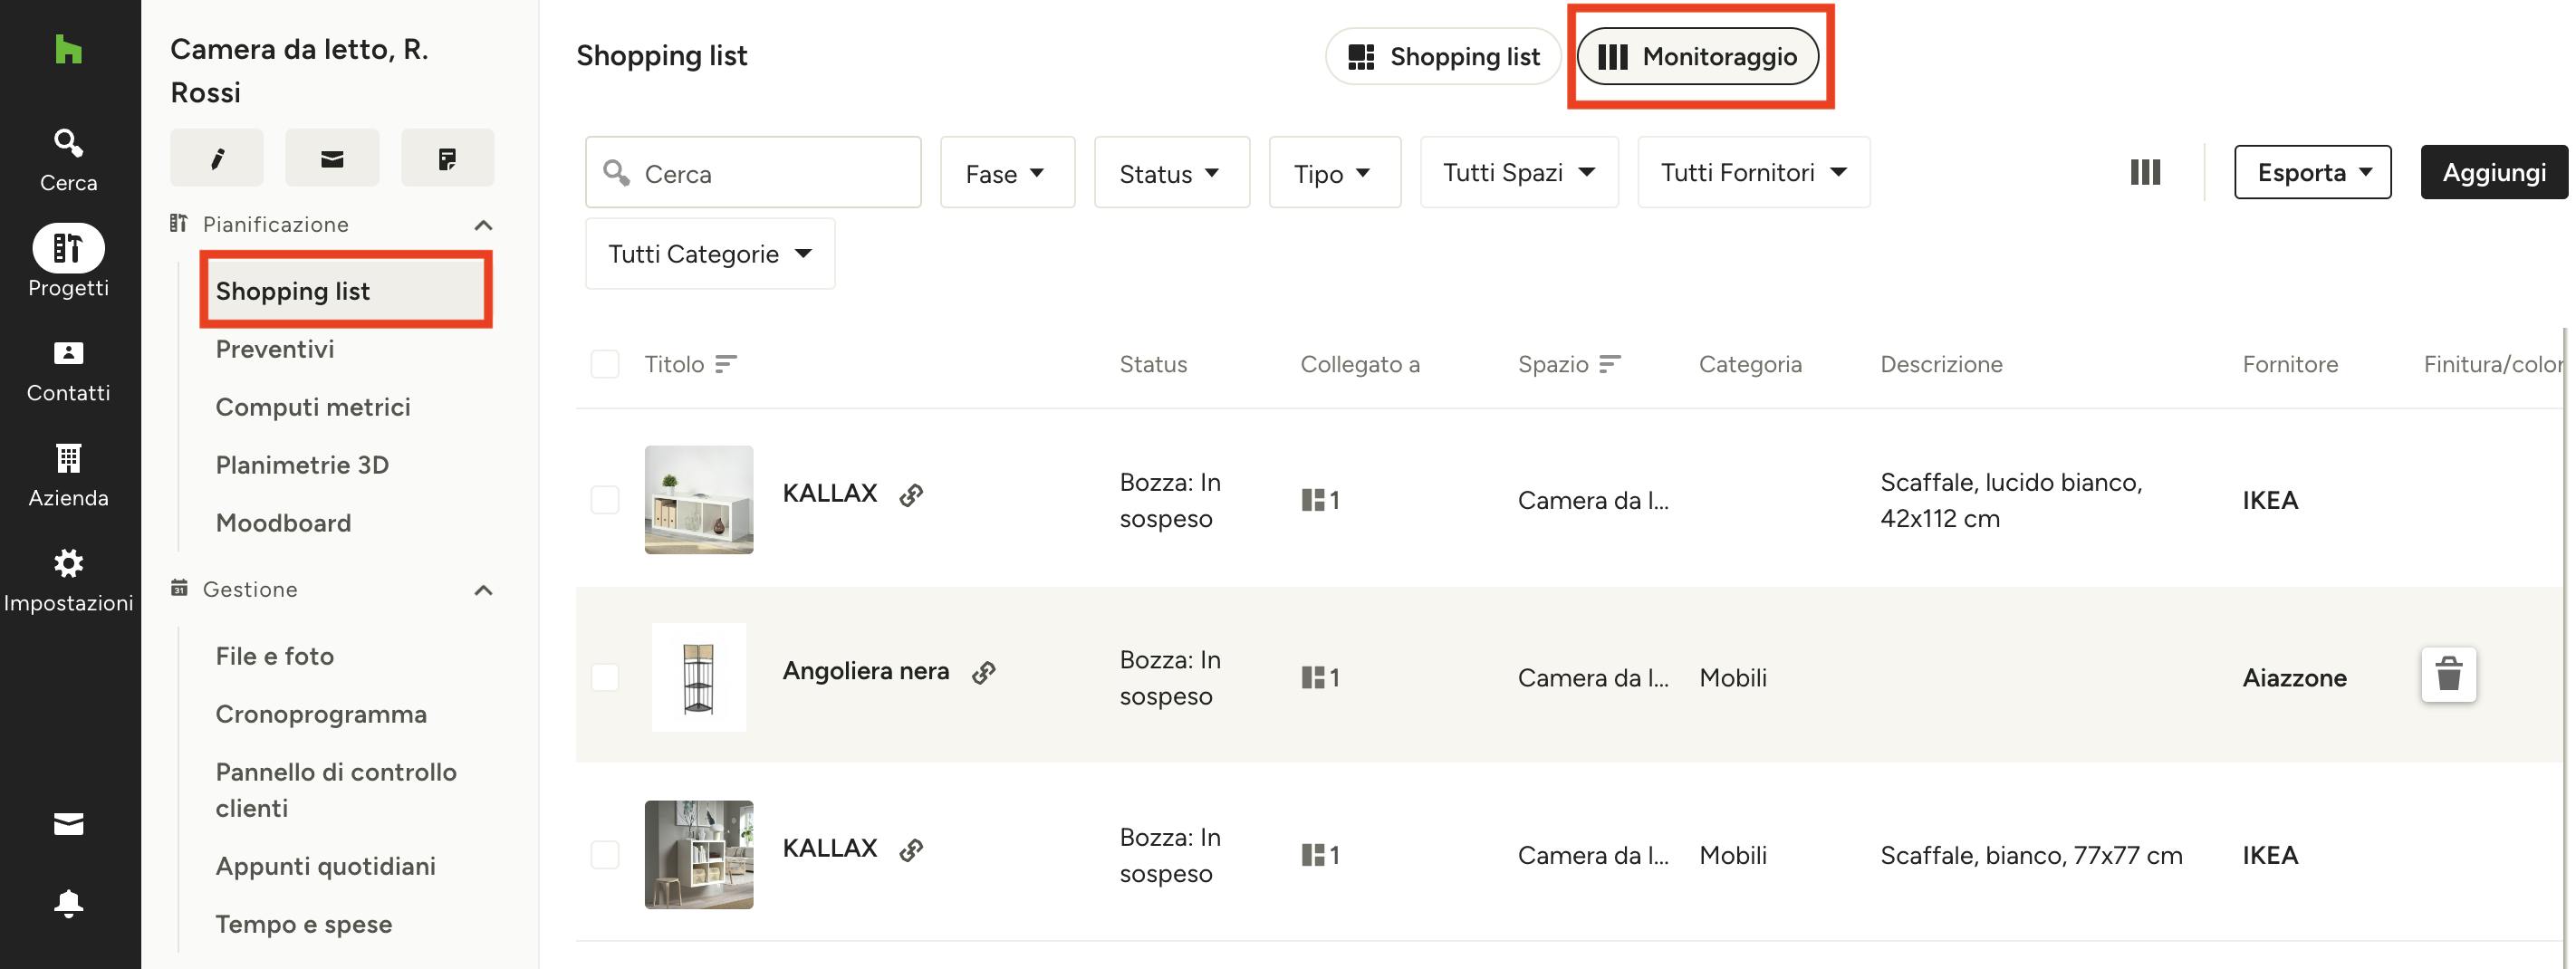Image resolution: width=2576 pixels, height=969 pixels.
Task: Check the first KALLAX row checkbox
Action: [605, 500]
